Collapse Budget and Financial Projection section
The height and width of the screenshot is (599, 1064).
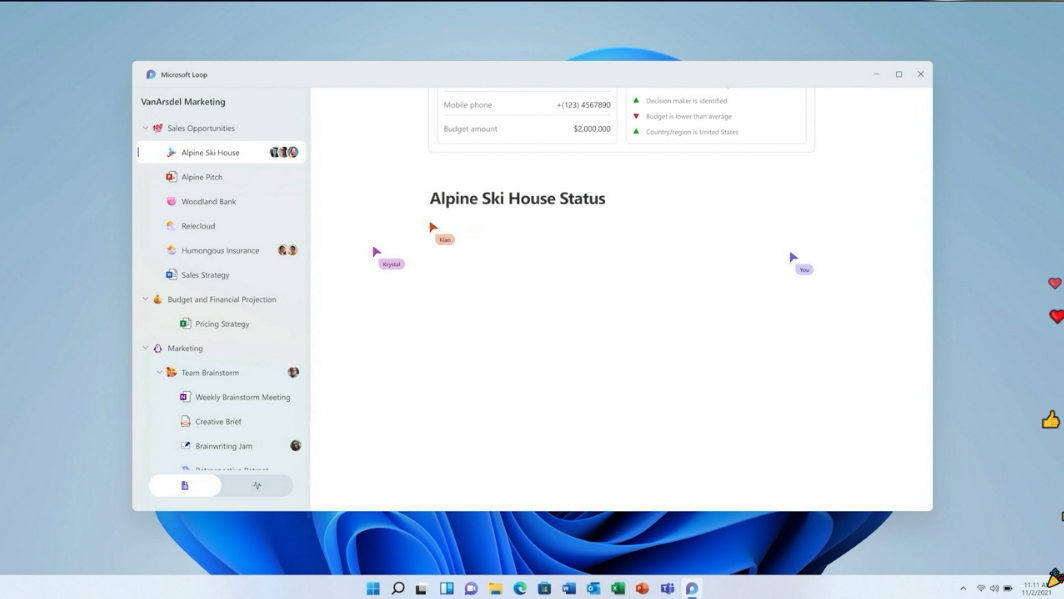click(145, 298)
